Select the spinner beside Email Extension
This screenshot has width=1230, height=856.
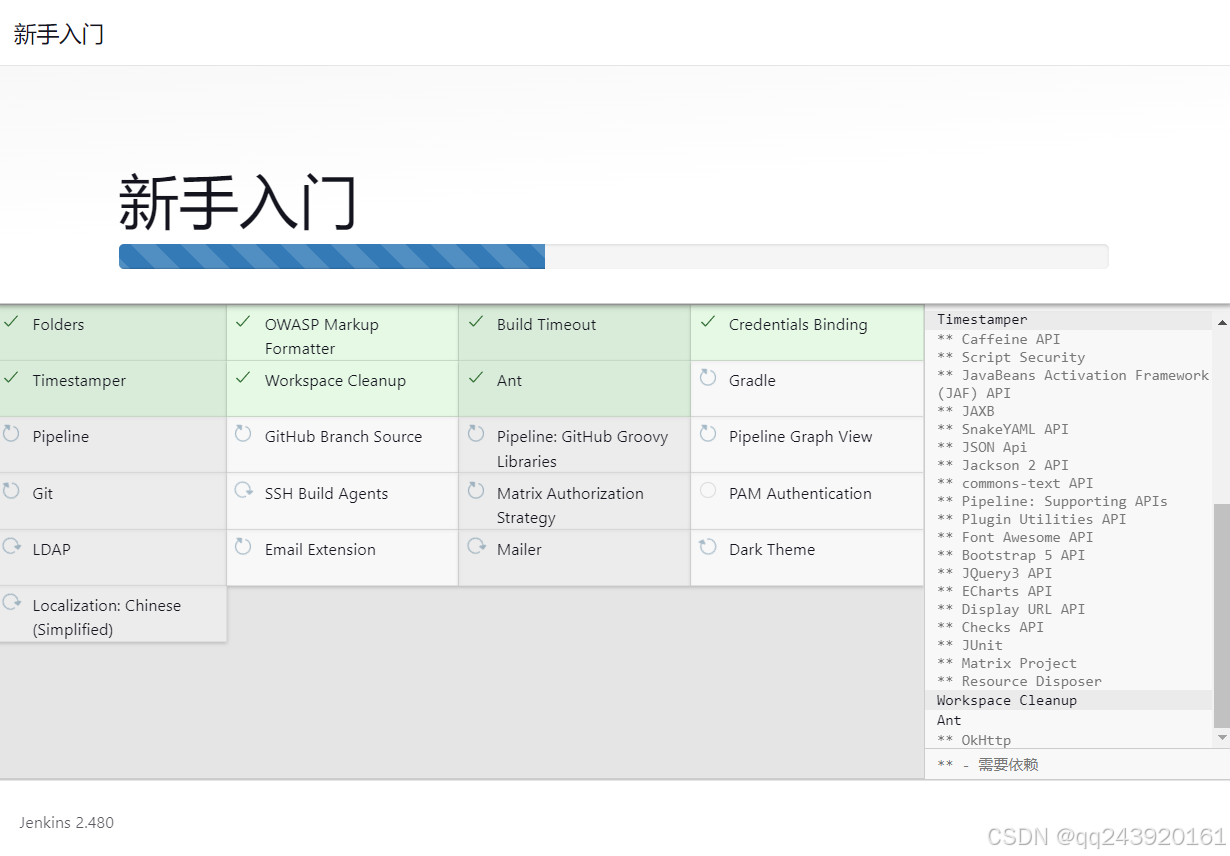(x=243, y=548)
